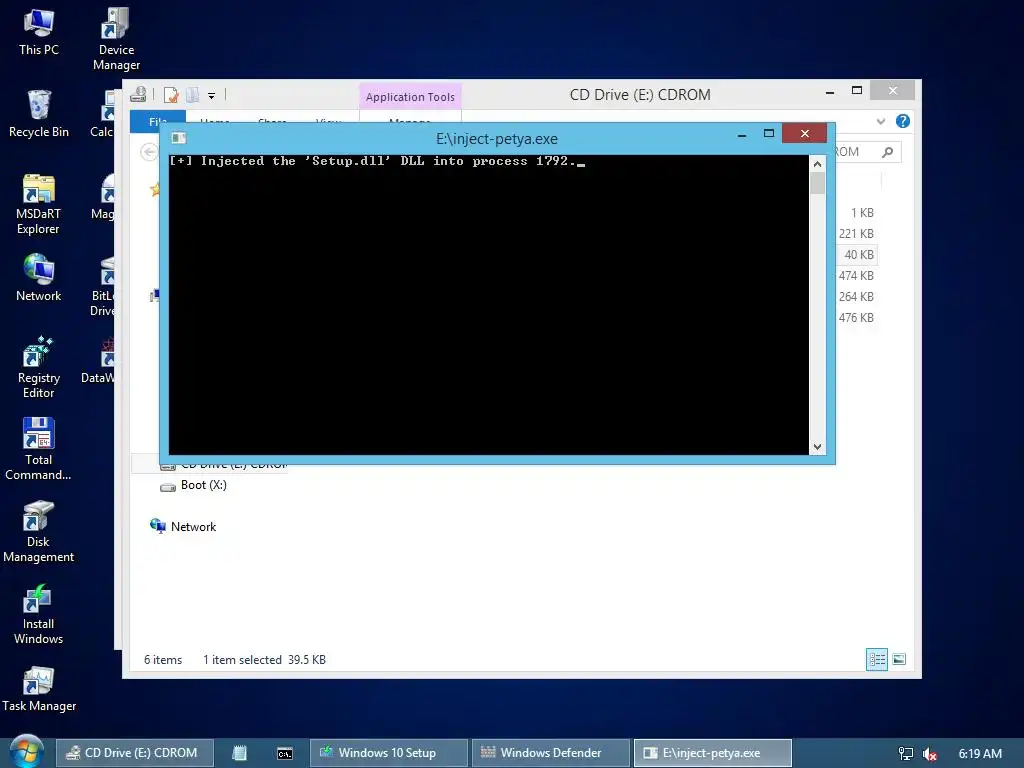Open Task Manager desktop shortcut
Image resolution: width=1024 pixels, height=768 pixels.
pos(39,690)
